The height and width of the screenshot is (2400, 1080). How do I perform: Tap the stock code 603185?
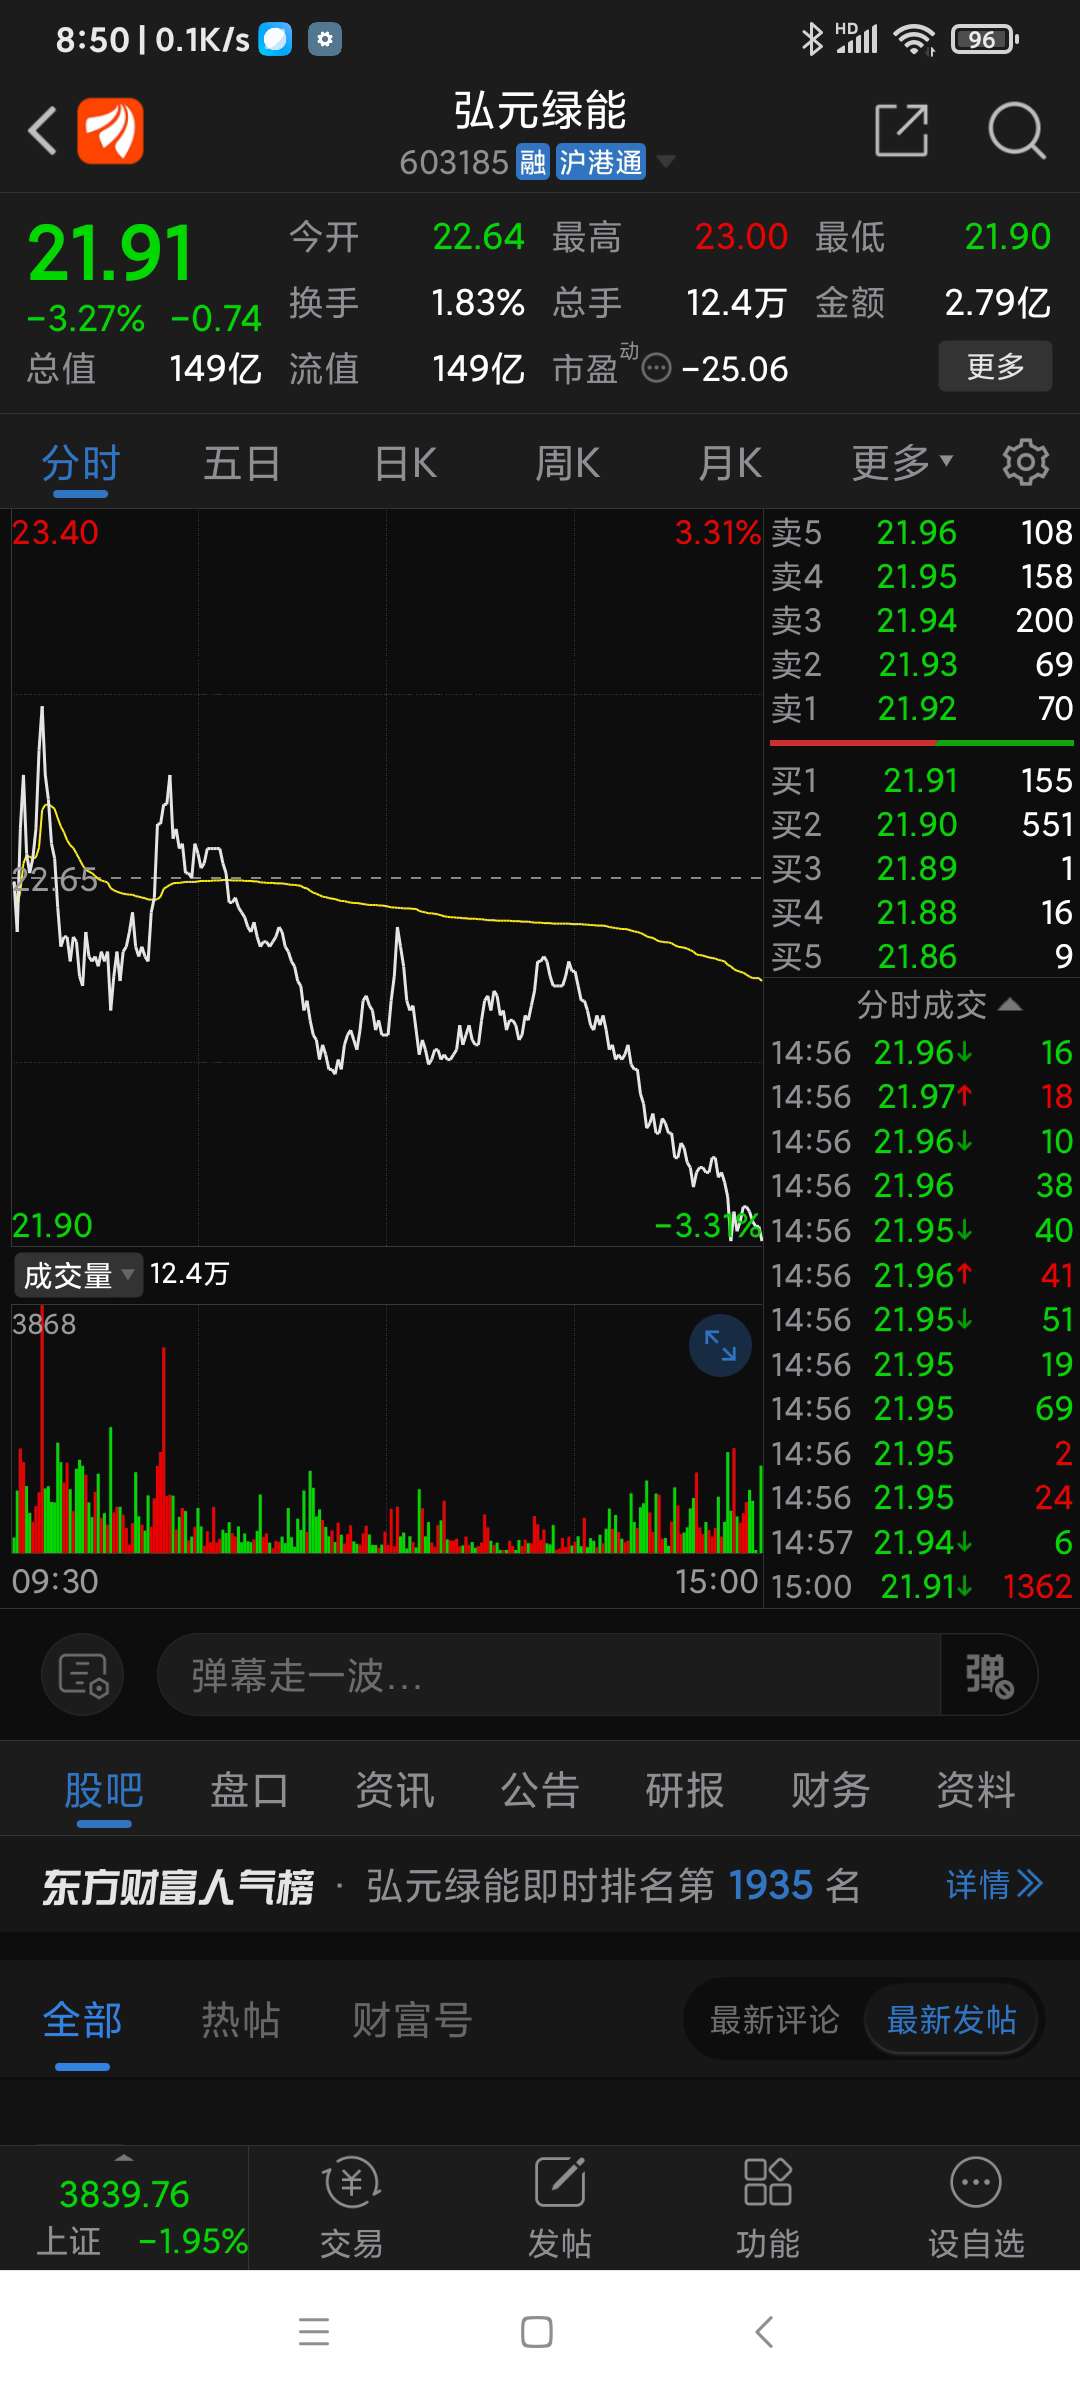(454, 162)
